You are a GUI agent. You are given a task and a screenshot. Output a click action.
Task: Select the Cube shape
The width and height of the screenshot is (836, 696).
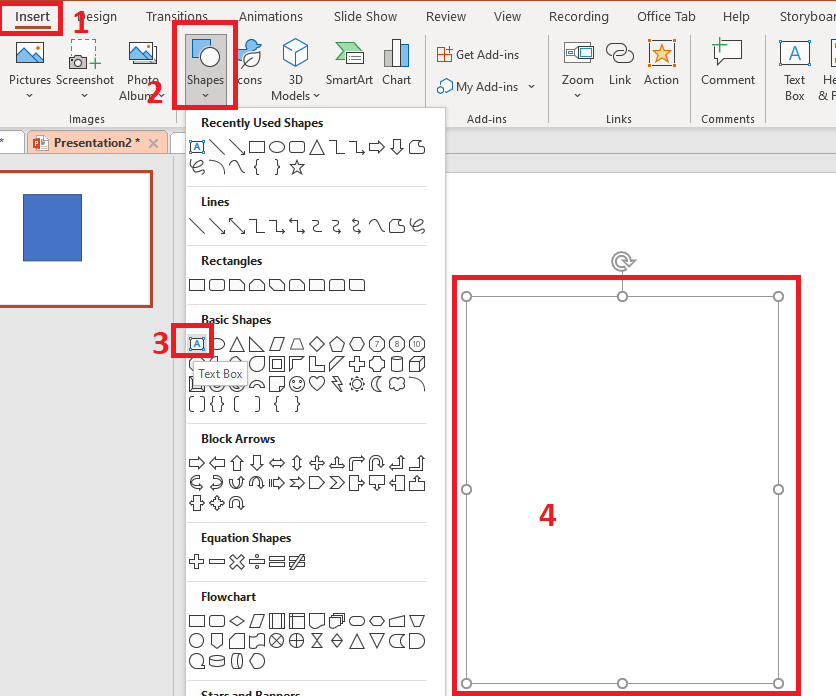point(417,364)
